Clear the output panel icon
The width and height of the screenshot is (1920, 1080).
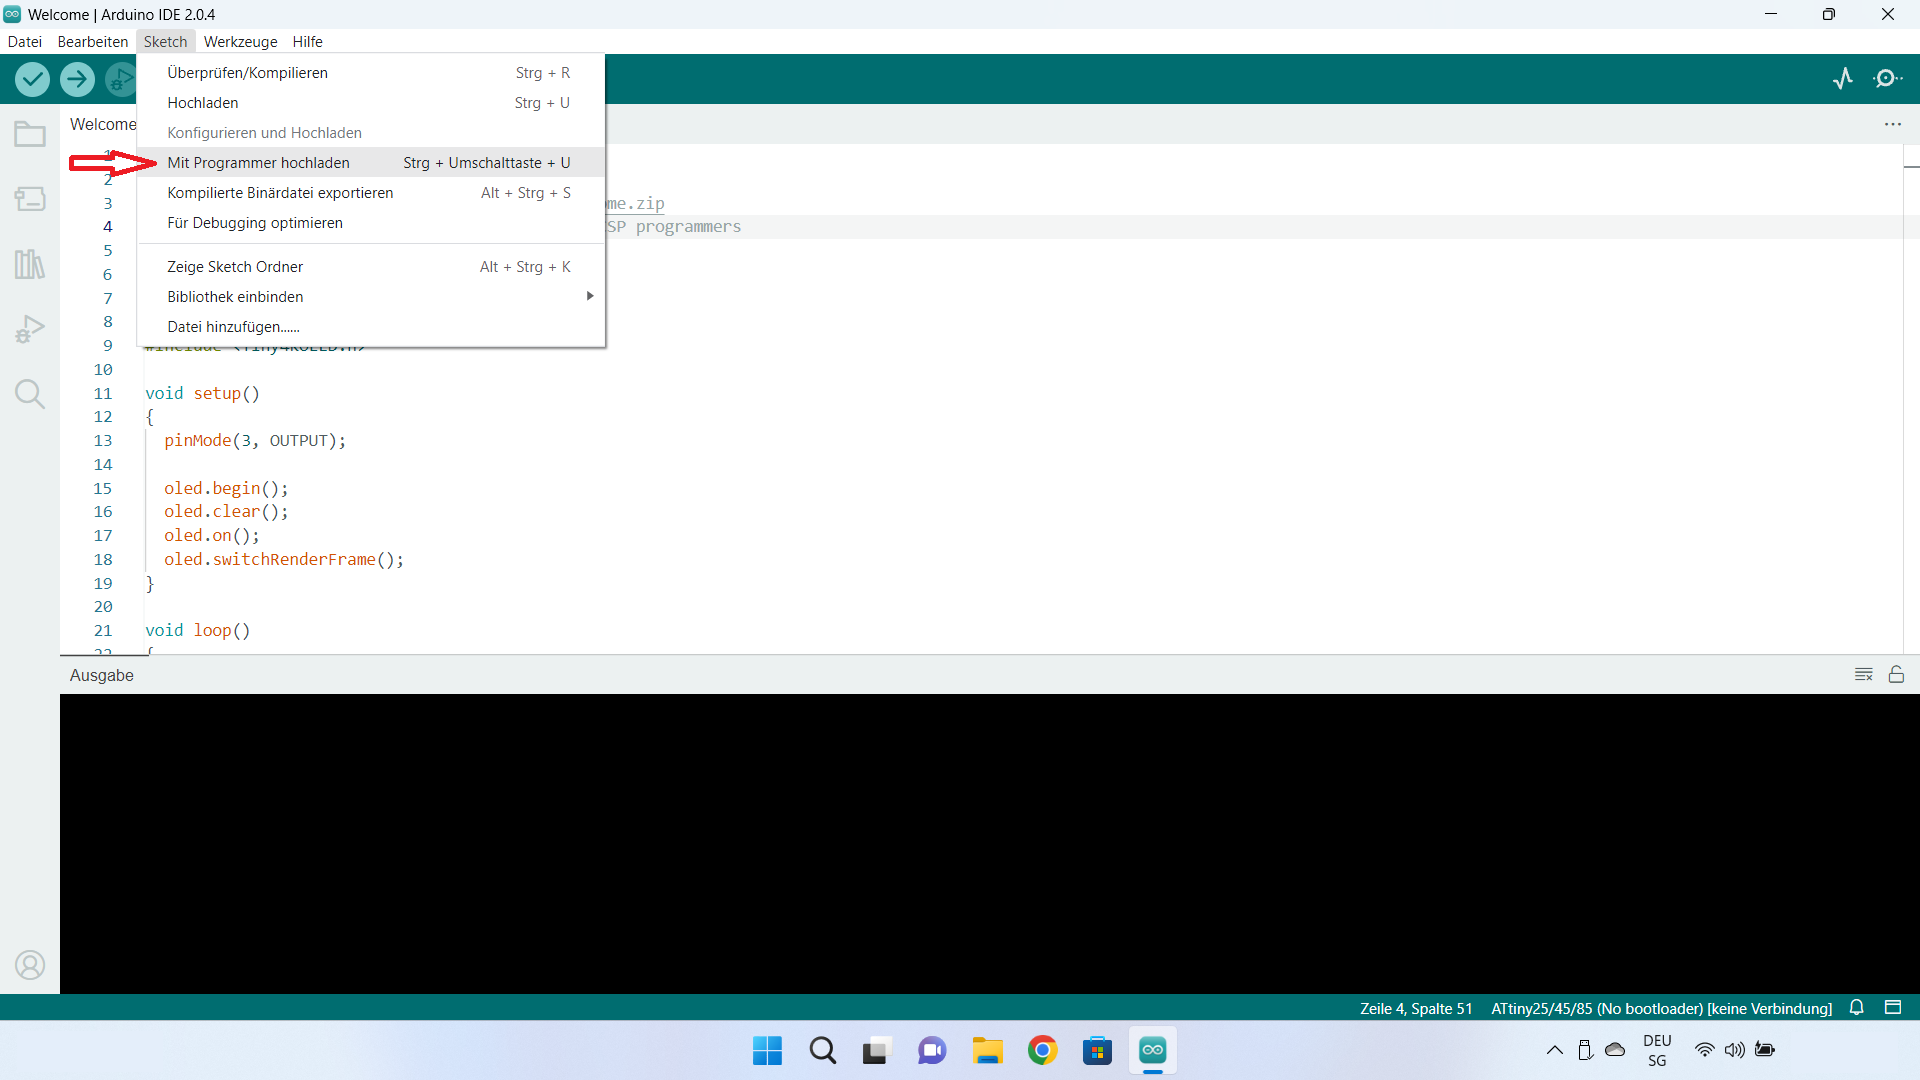pyautogui.click(x=1864, y=675)
